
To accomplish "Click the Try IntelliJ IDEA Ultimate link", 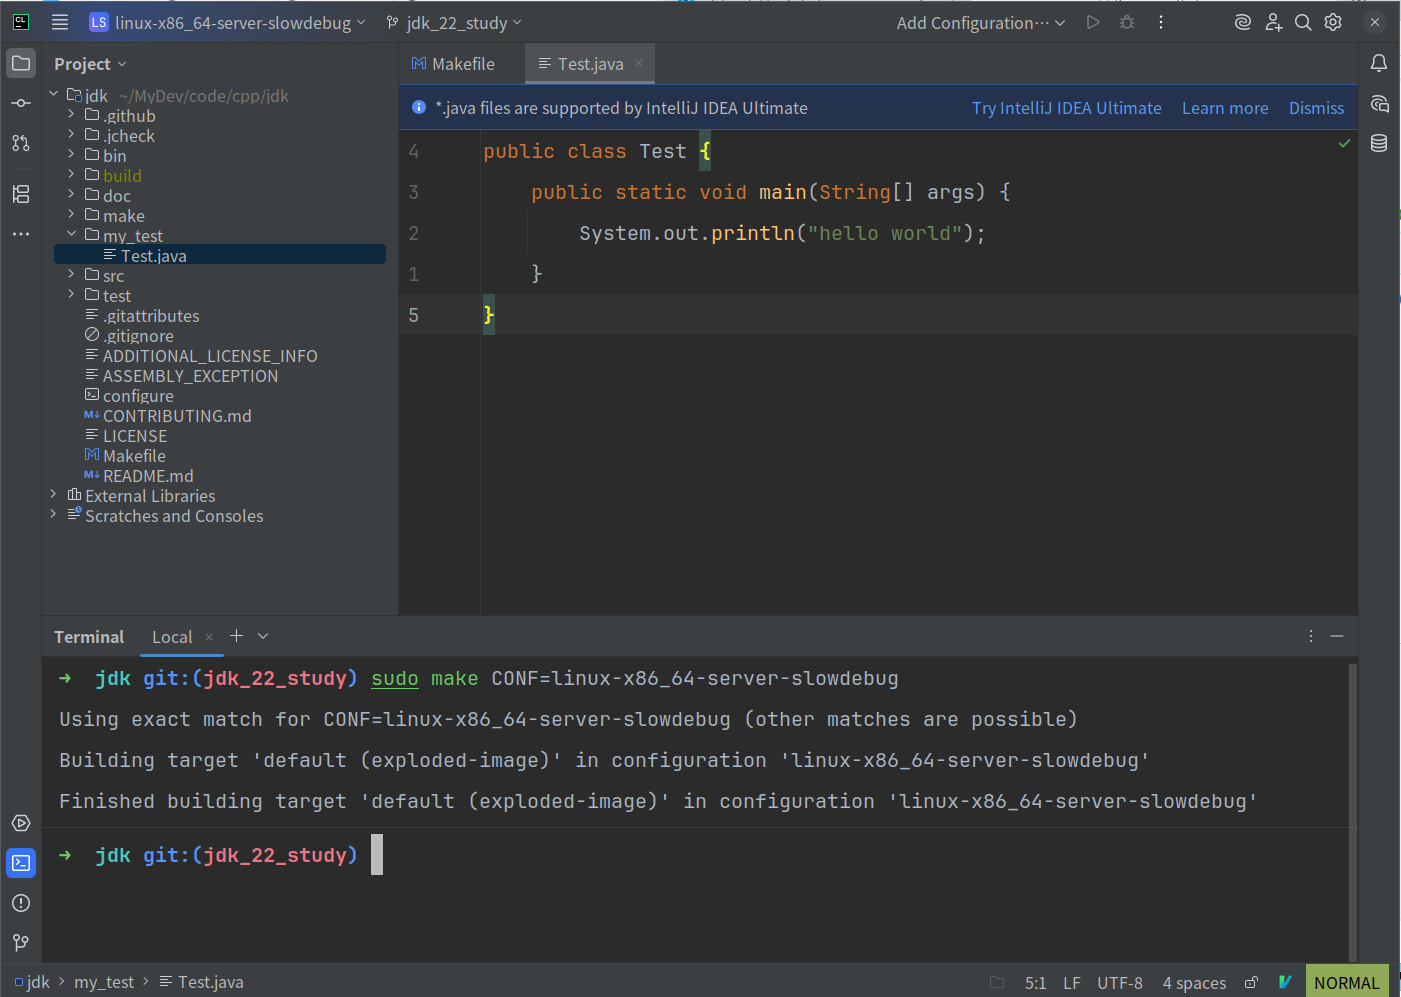I will click(x=1066, y=108).
